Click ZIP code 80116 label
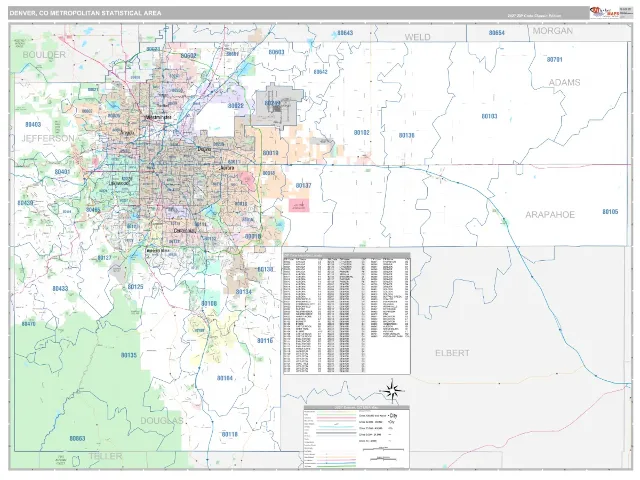This screenshot has width=640, height=480. pos(264,341)
